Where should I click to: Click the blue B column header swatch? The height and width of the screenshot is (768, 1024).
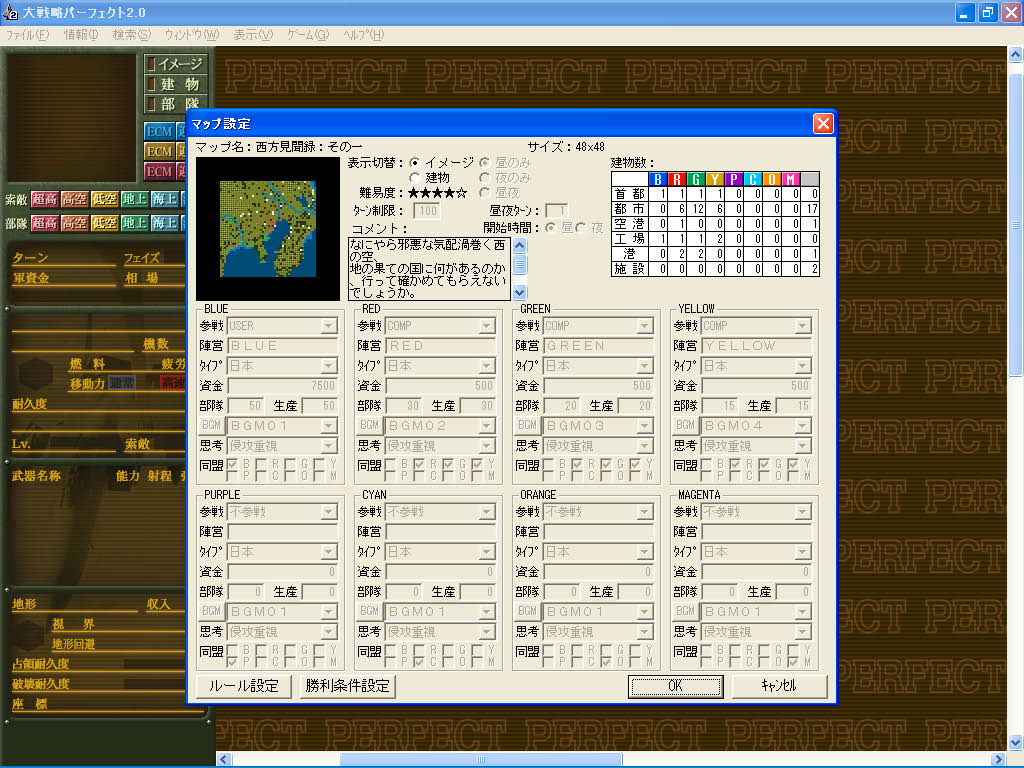pos(658,179)
